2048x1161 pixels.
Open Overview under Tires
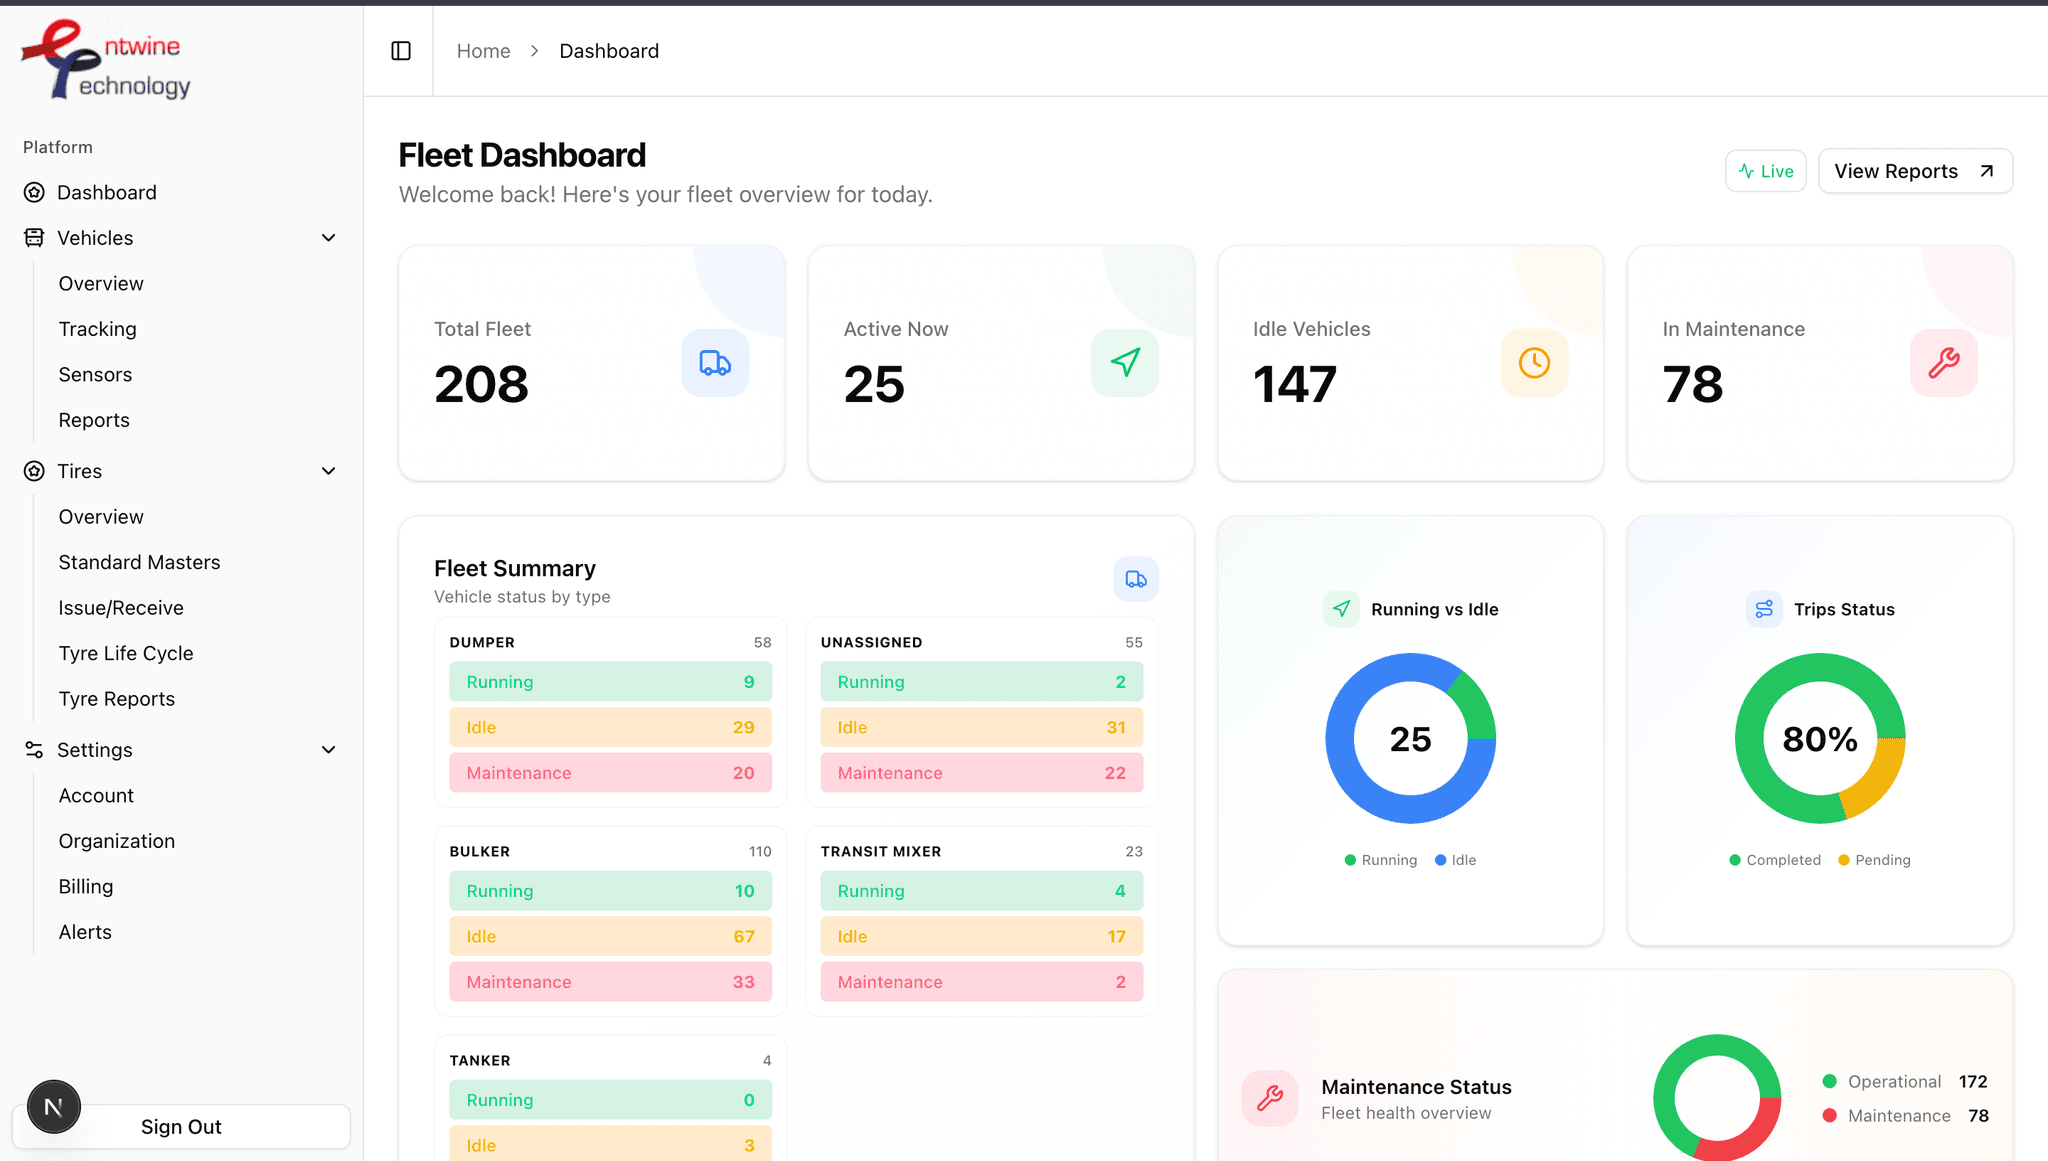tap(101, 517)
